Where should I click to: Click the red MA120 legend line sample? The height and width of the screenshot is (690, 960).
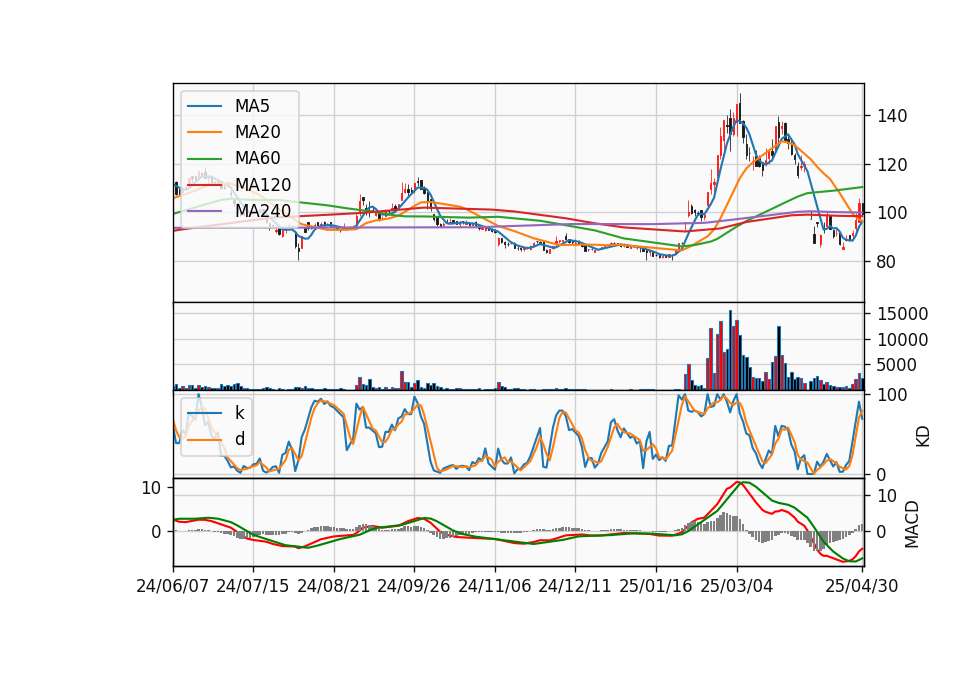coord(204,185)
